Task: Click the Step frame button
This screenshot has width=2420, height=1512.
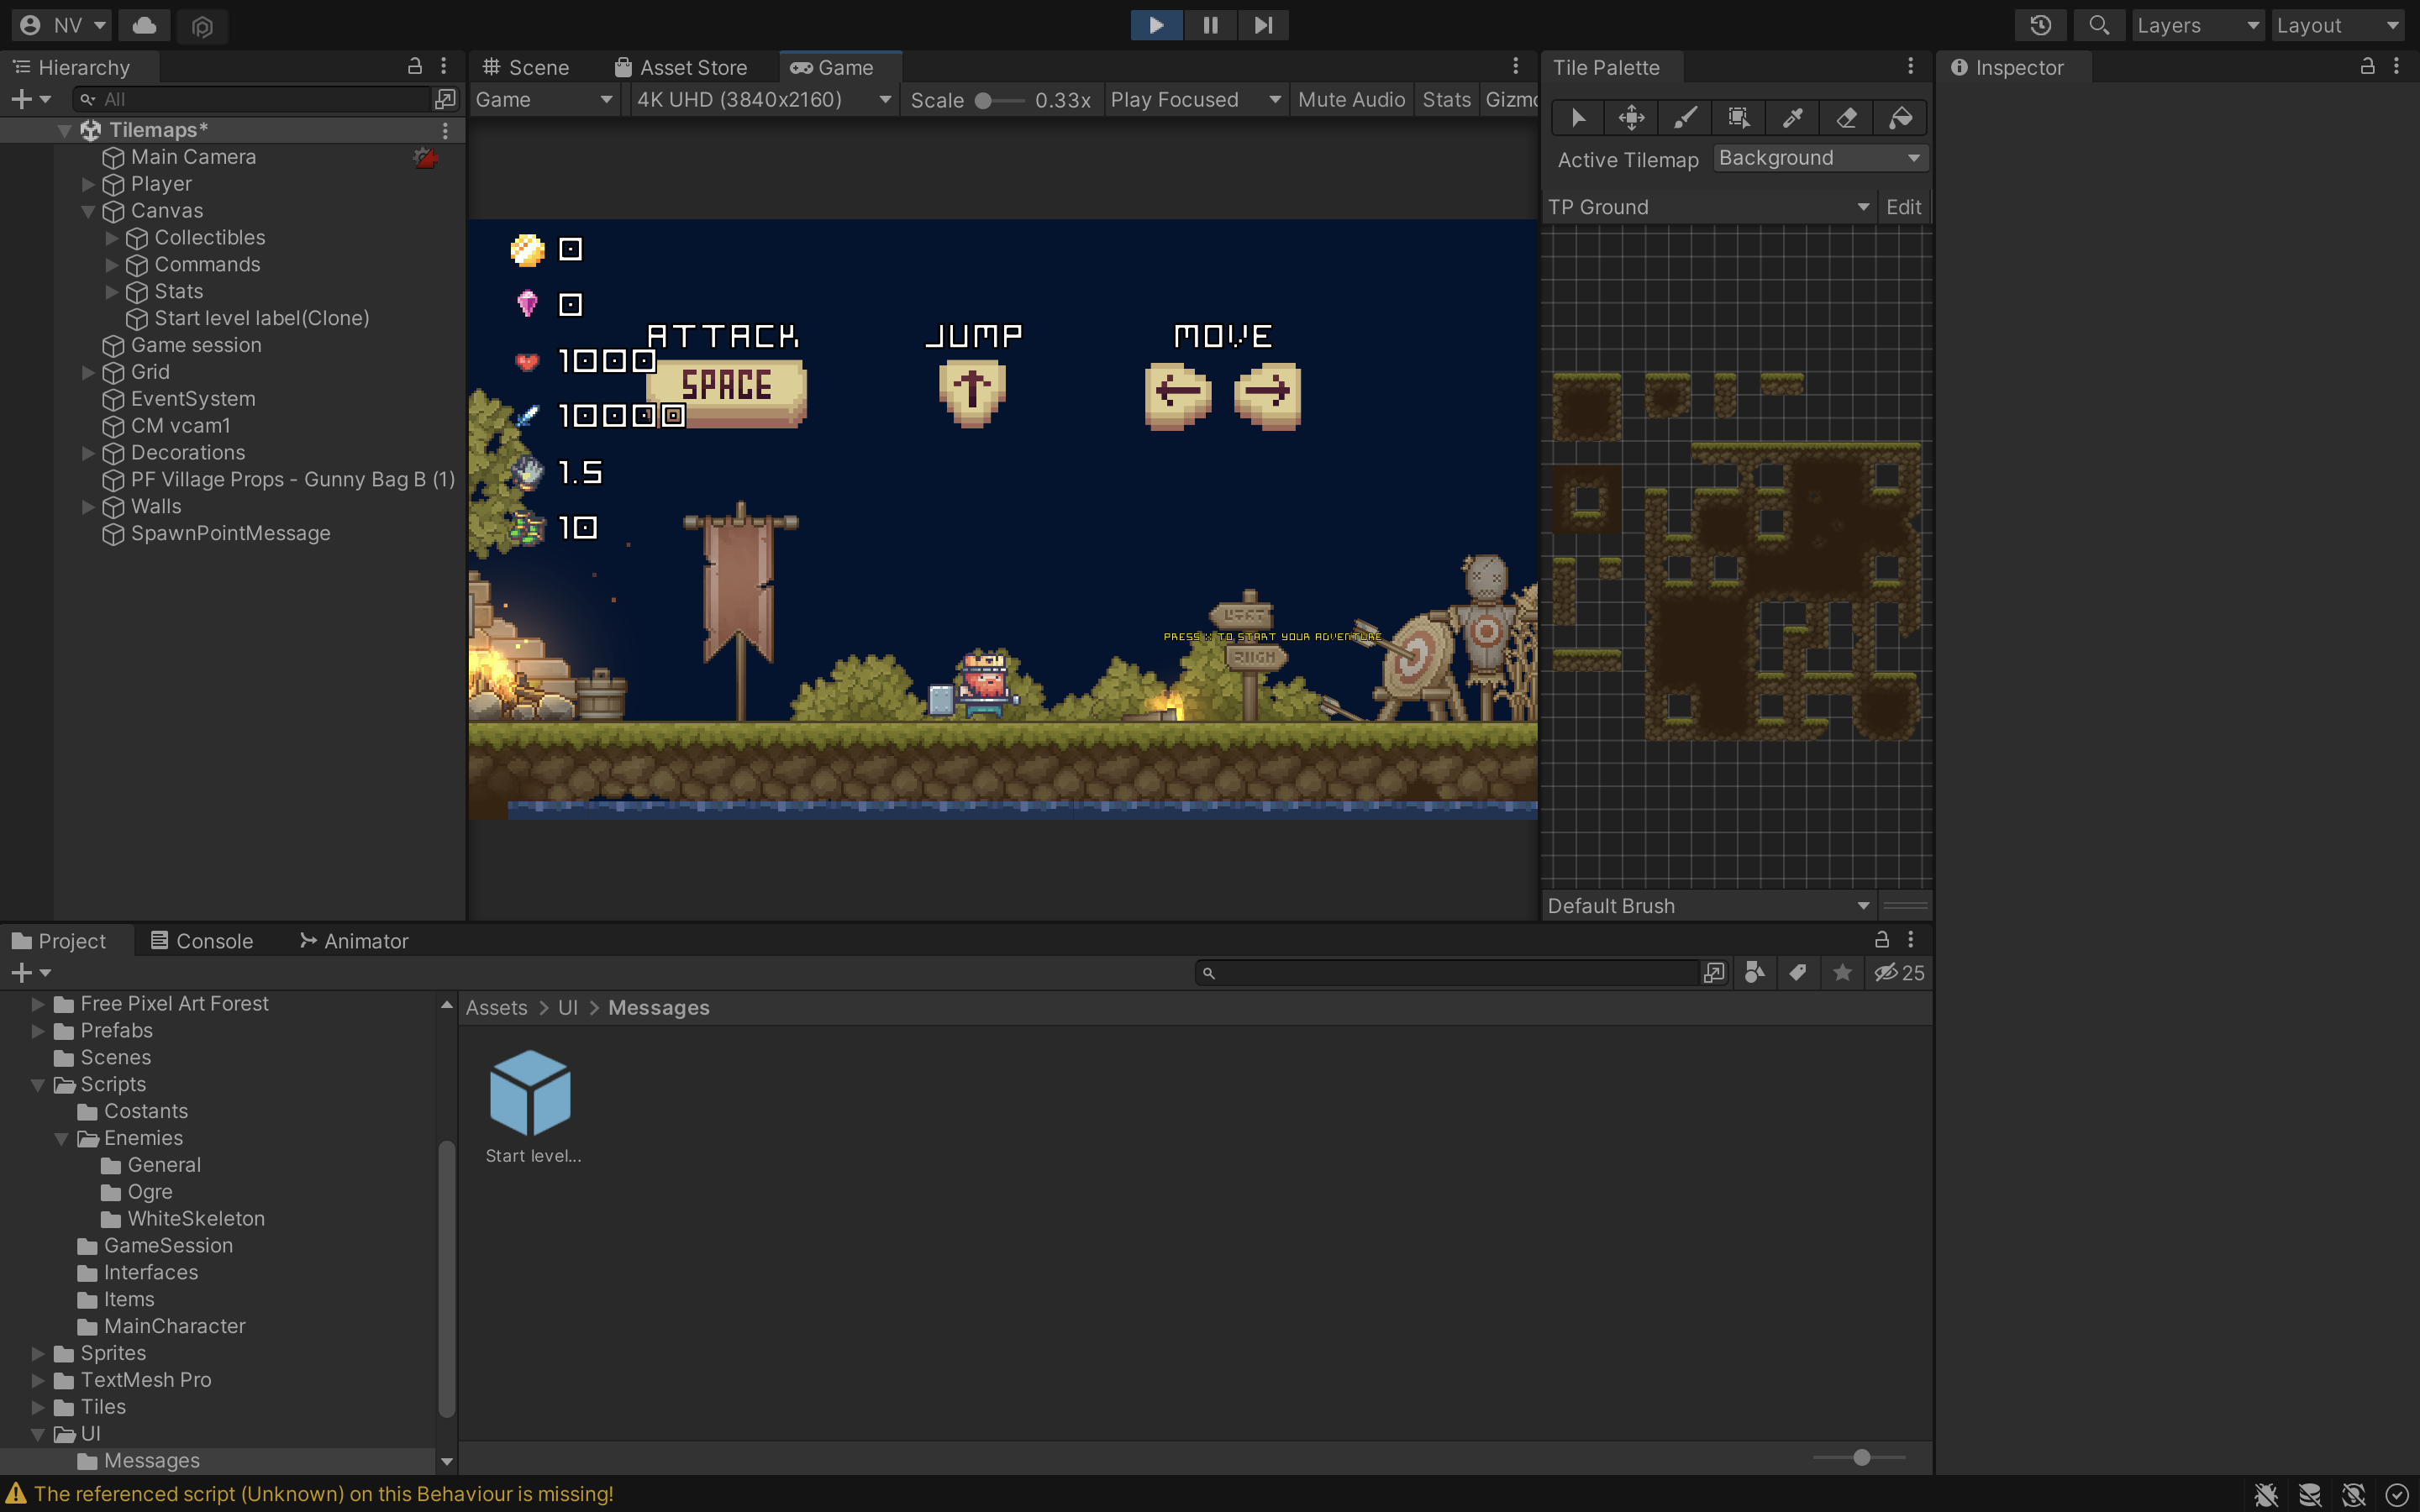Action: (1263, 25)
